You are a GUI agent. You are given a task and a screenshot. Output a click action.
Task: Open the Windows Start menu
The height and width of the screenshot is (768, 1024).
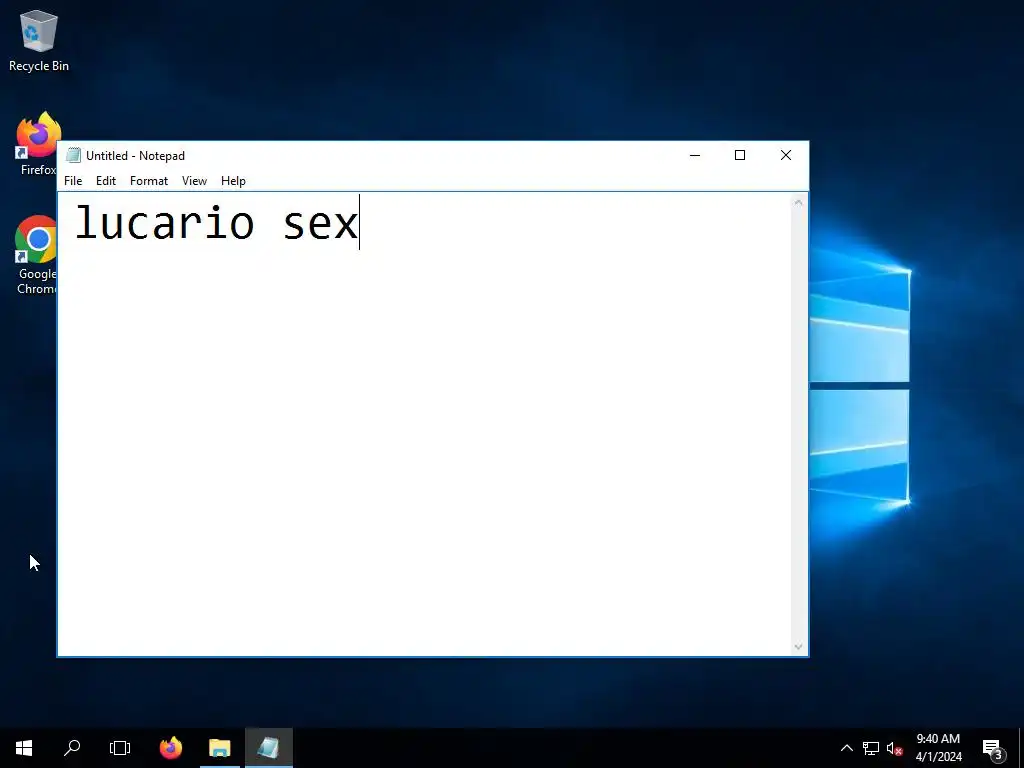(x=24, y=748)
